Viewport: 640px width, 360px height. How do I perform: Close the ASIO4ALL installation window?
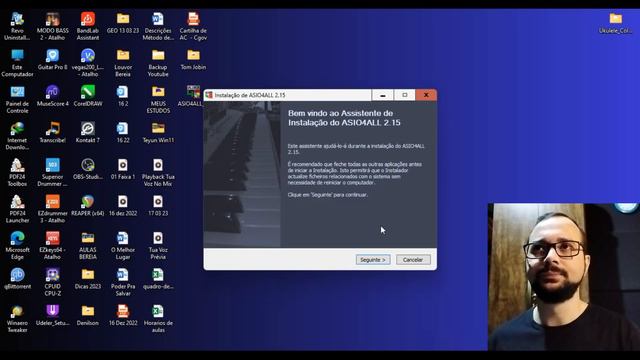click(426, 95)
